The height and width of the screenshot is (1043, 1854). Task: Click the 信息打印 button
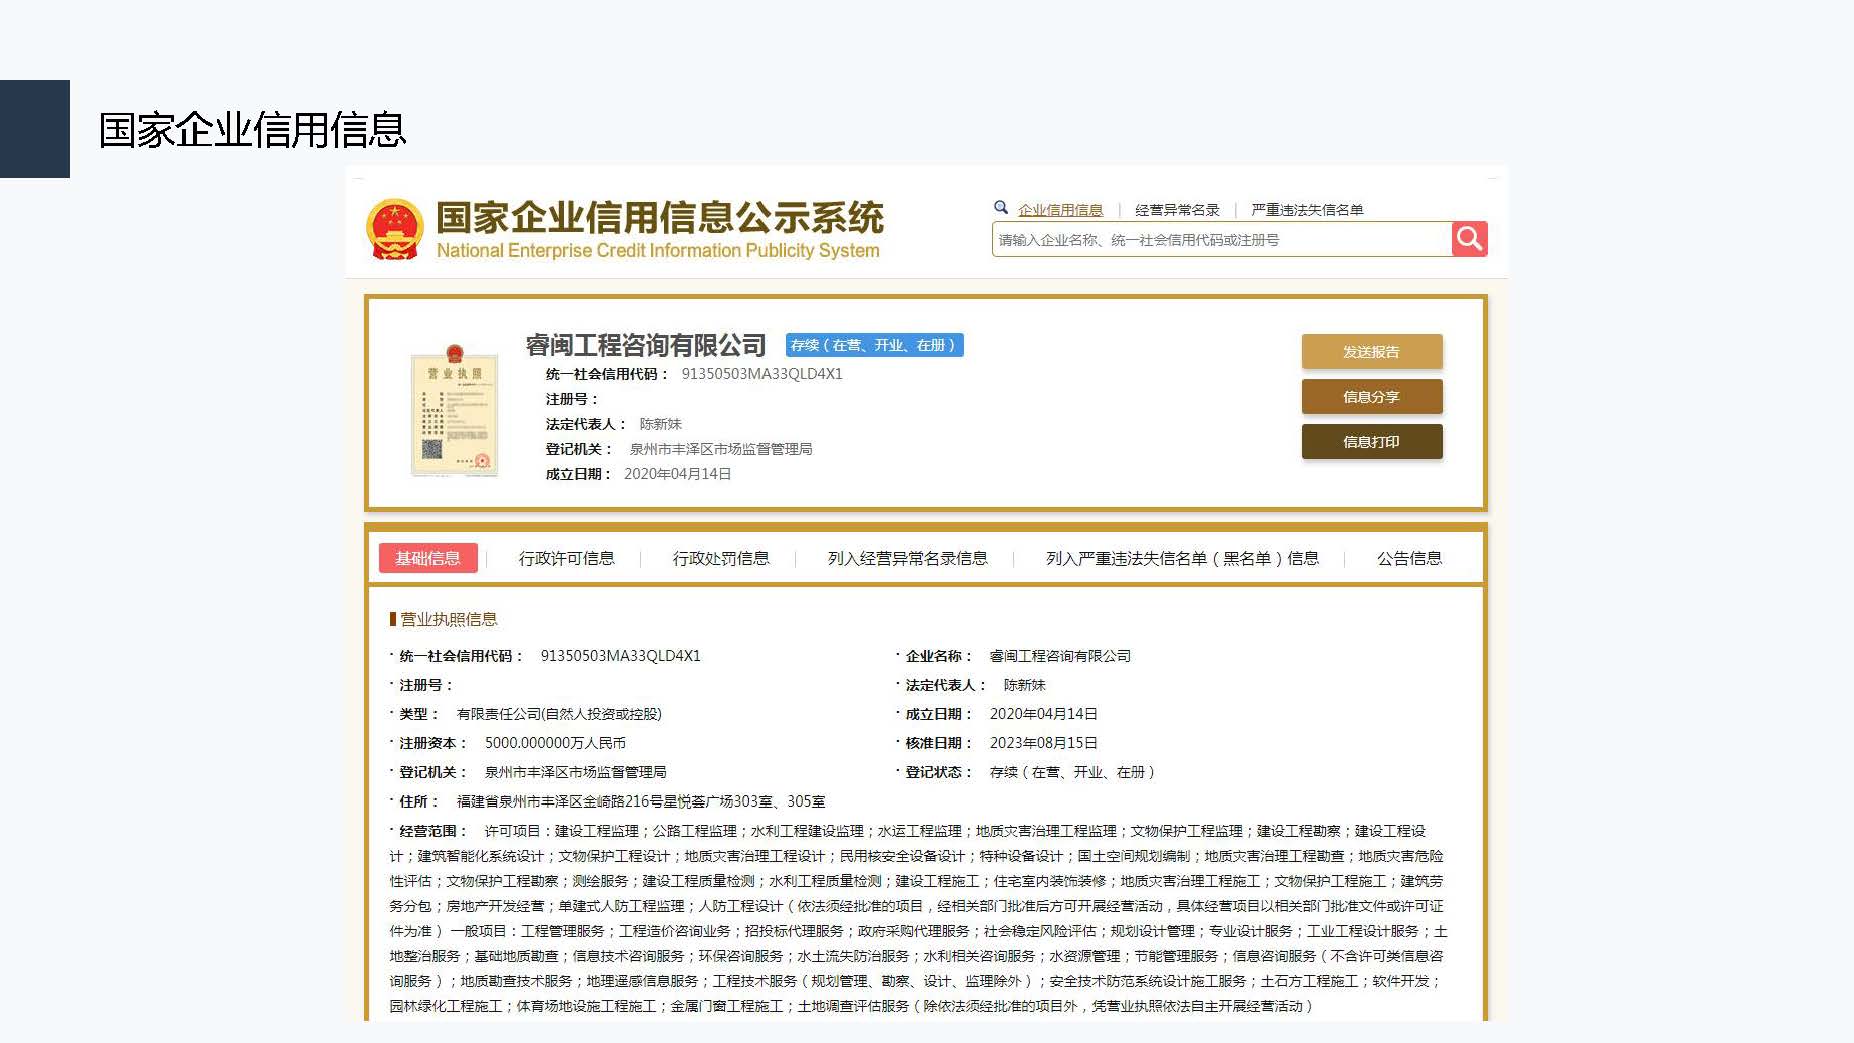point(1372,442)
